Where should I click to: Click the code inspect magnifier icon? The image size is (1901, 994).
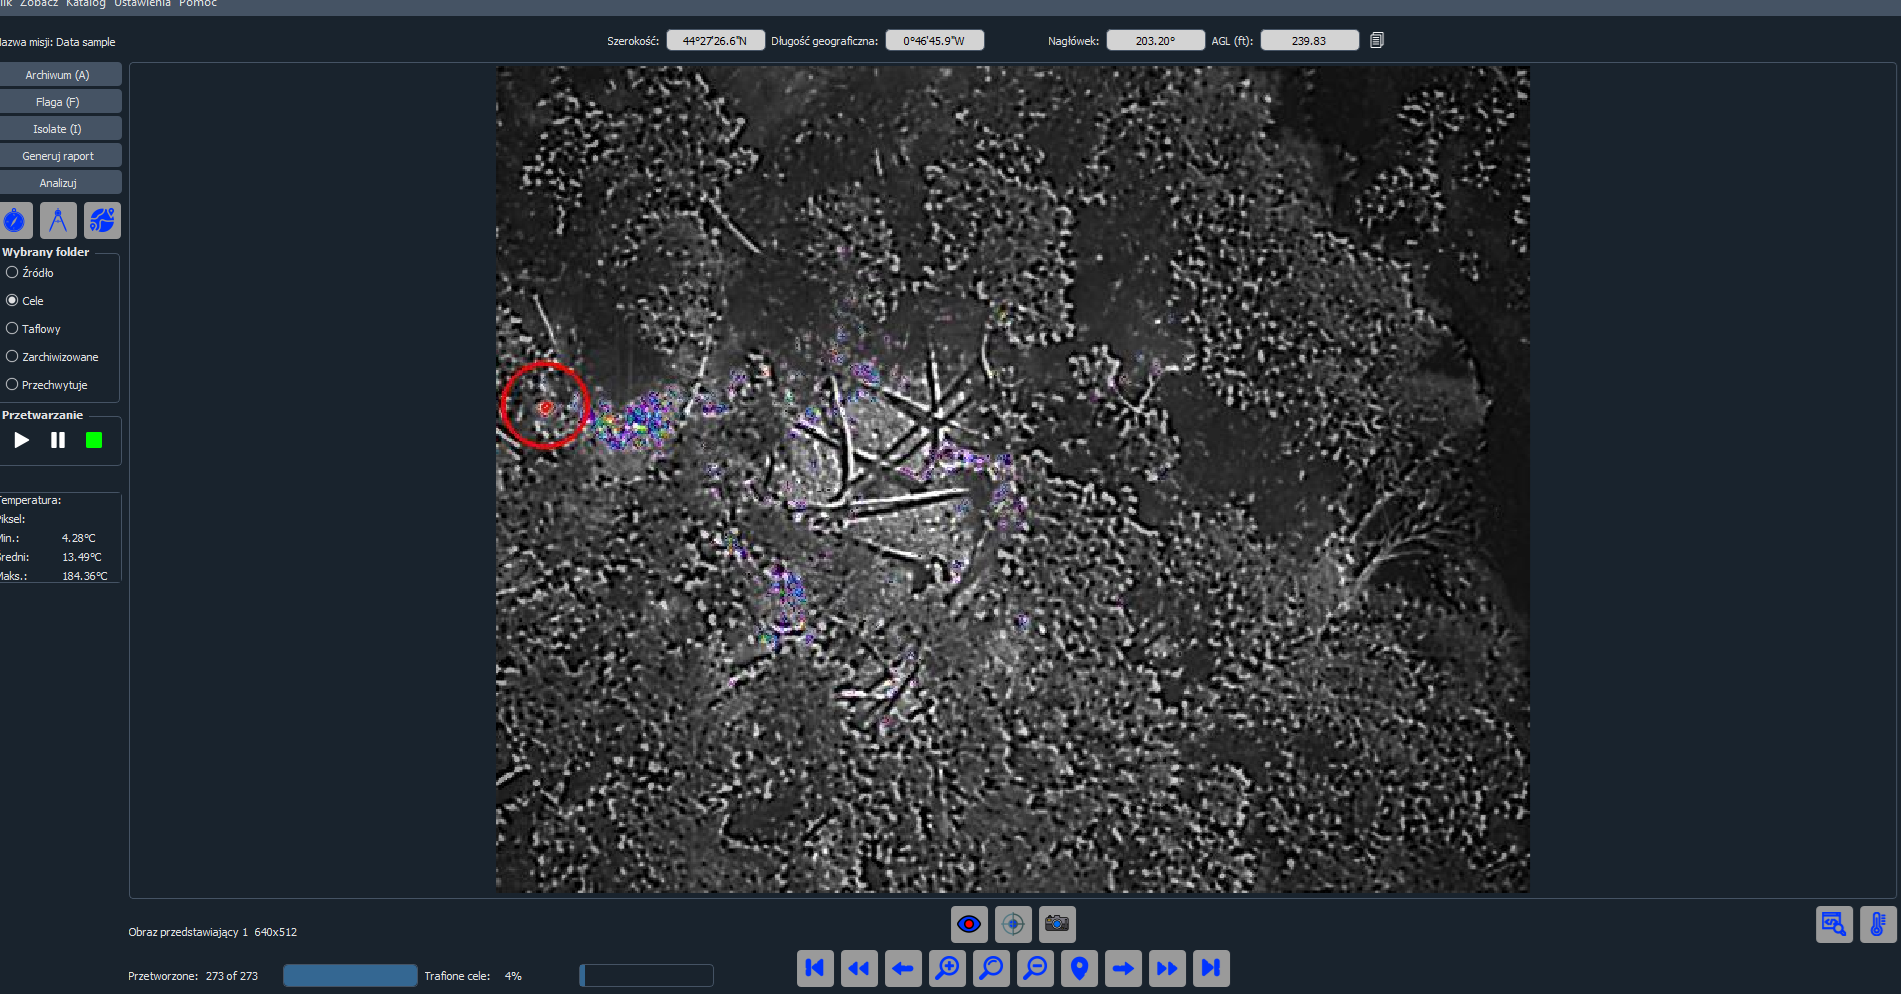point(1834,924)
